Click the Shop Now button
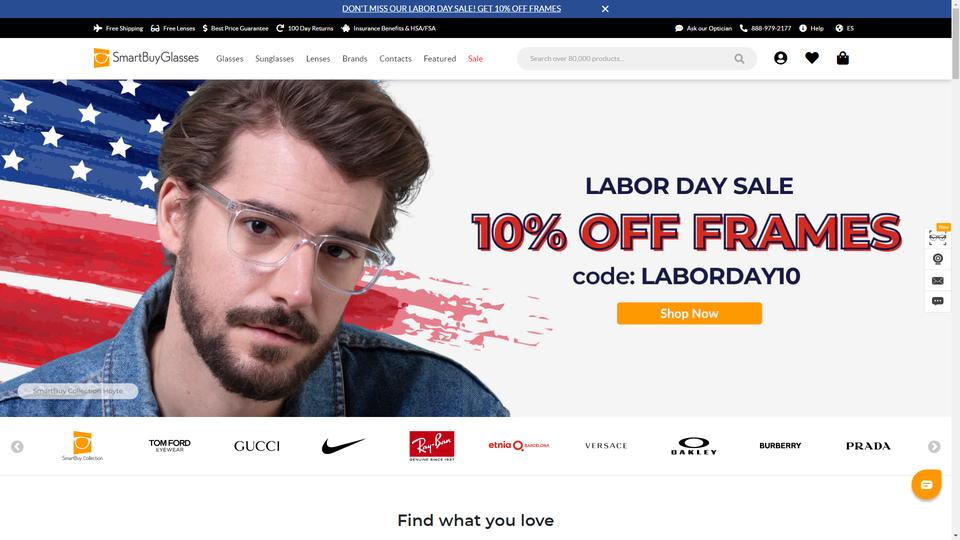Image resolution: width=960 pixels, height=540 pixels. 689,313
